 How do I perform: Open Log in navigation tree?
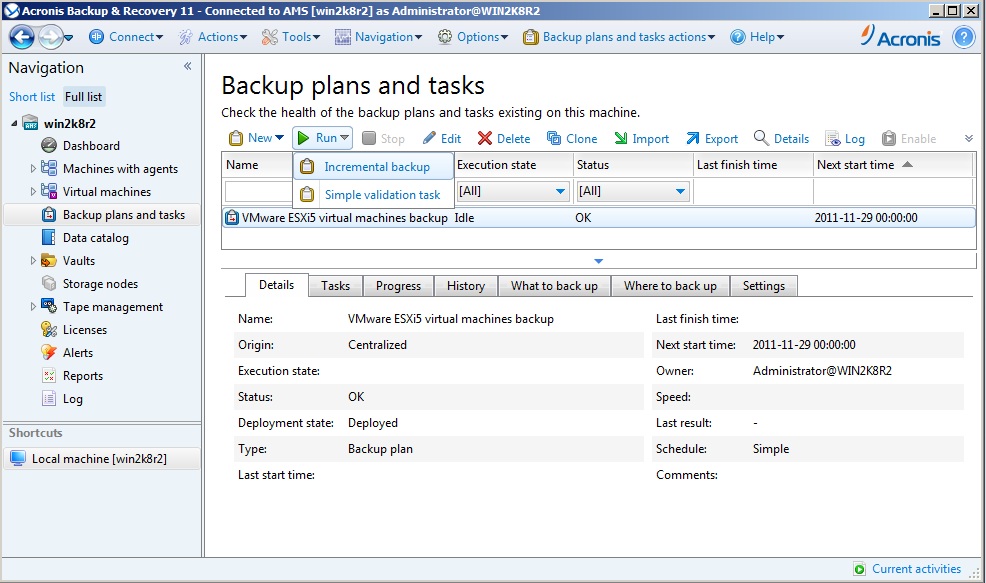[72, 399]
